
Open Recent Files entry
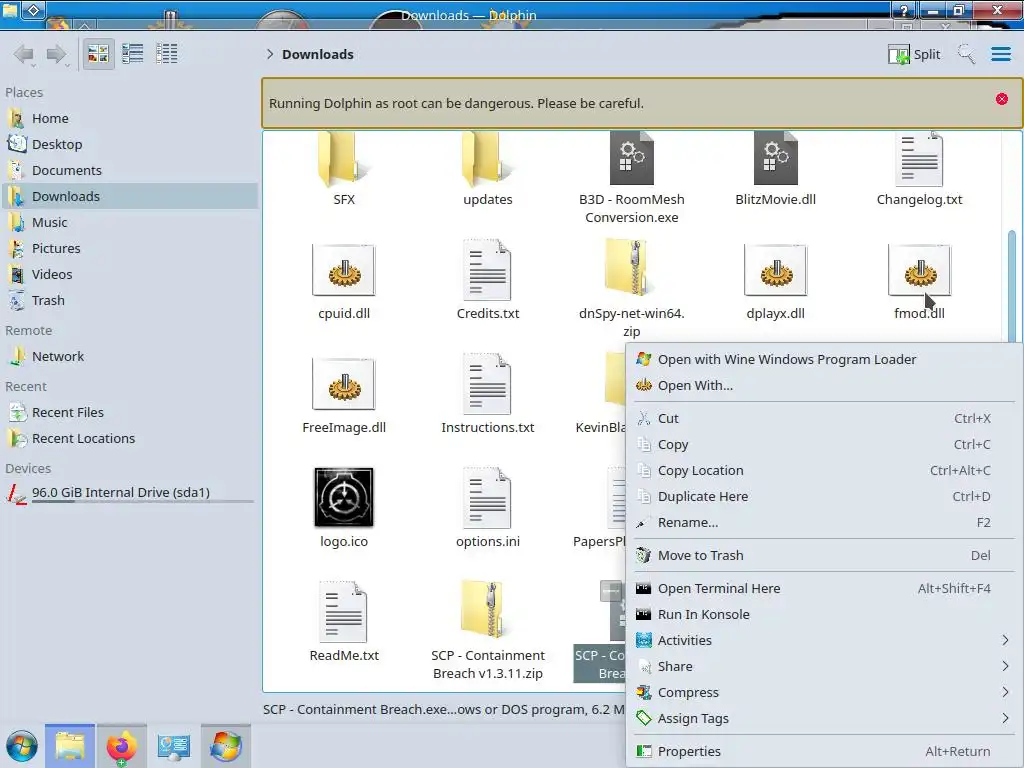129,413
